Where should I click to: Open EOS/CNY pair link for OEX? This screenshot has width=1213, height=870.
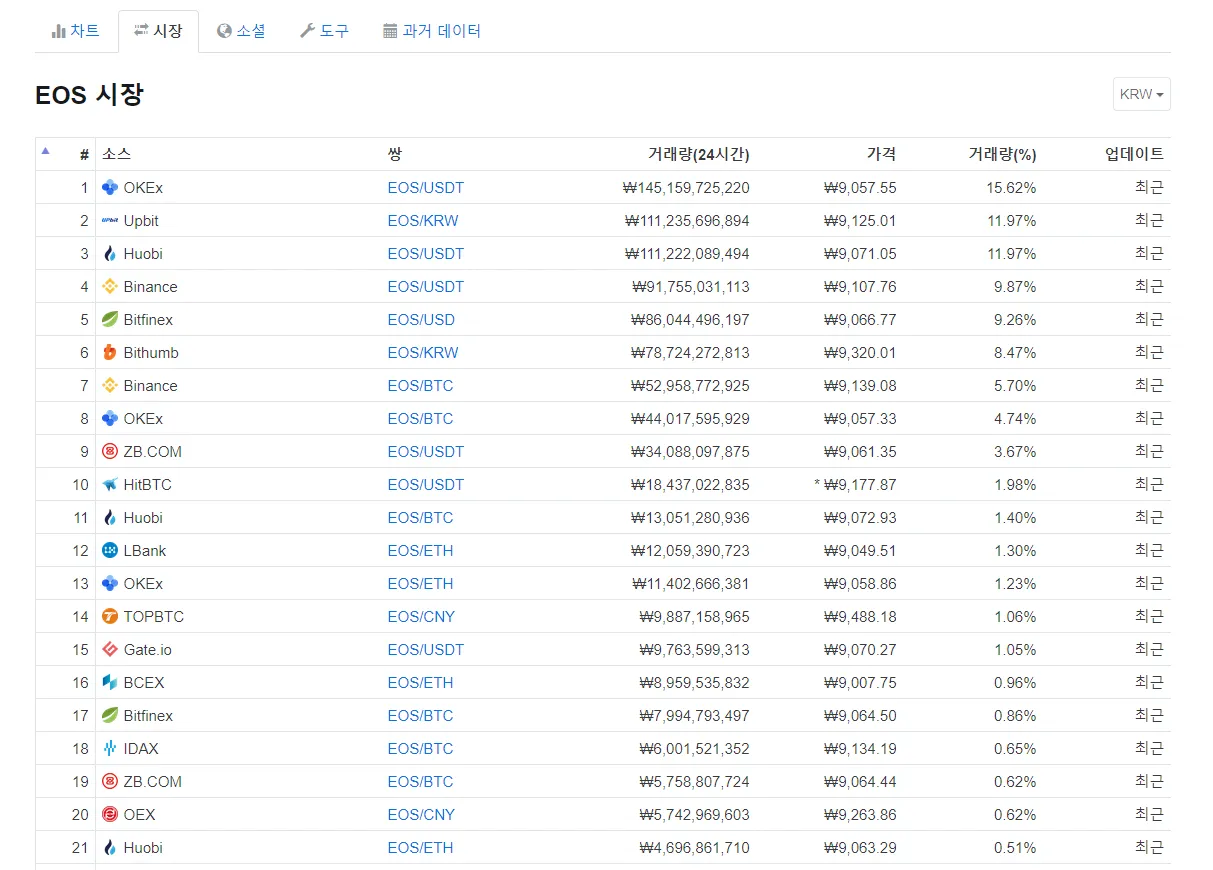coord(421,814)
